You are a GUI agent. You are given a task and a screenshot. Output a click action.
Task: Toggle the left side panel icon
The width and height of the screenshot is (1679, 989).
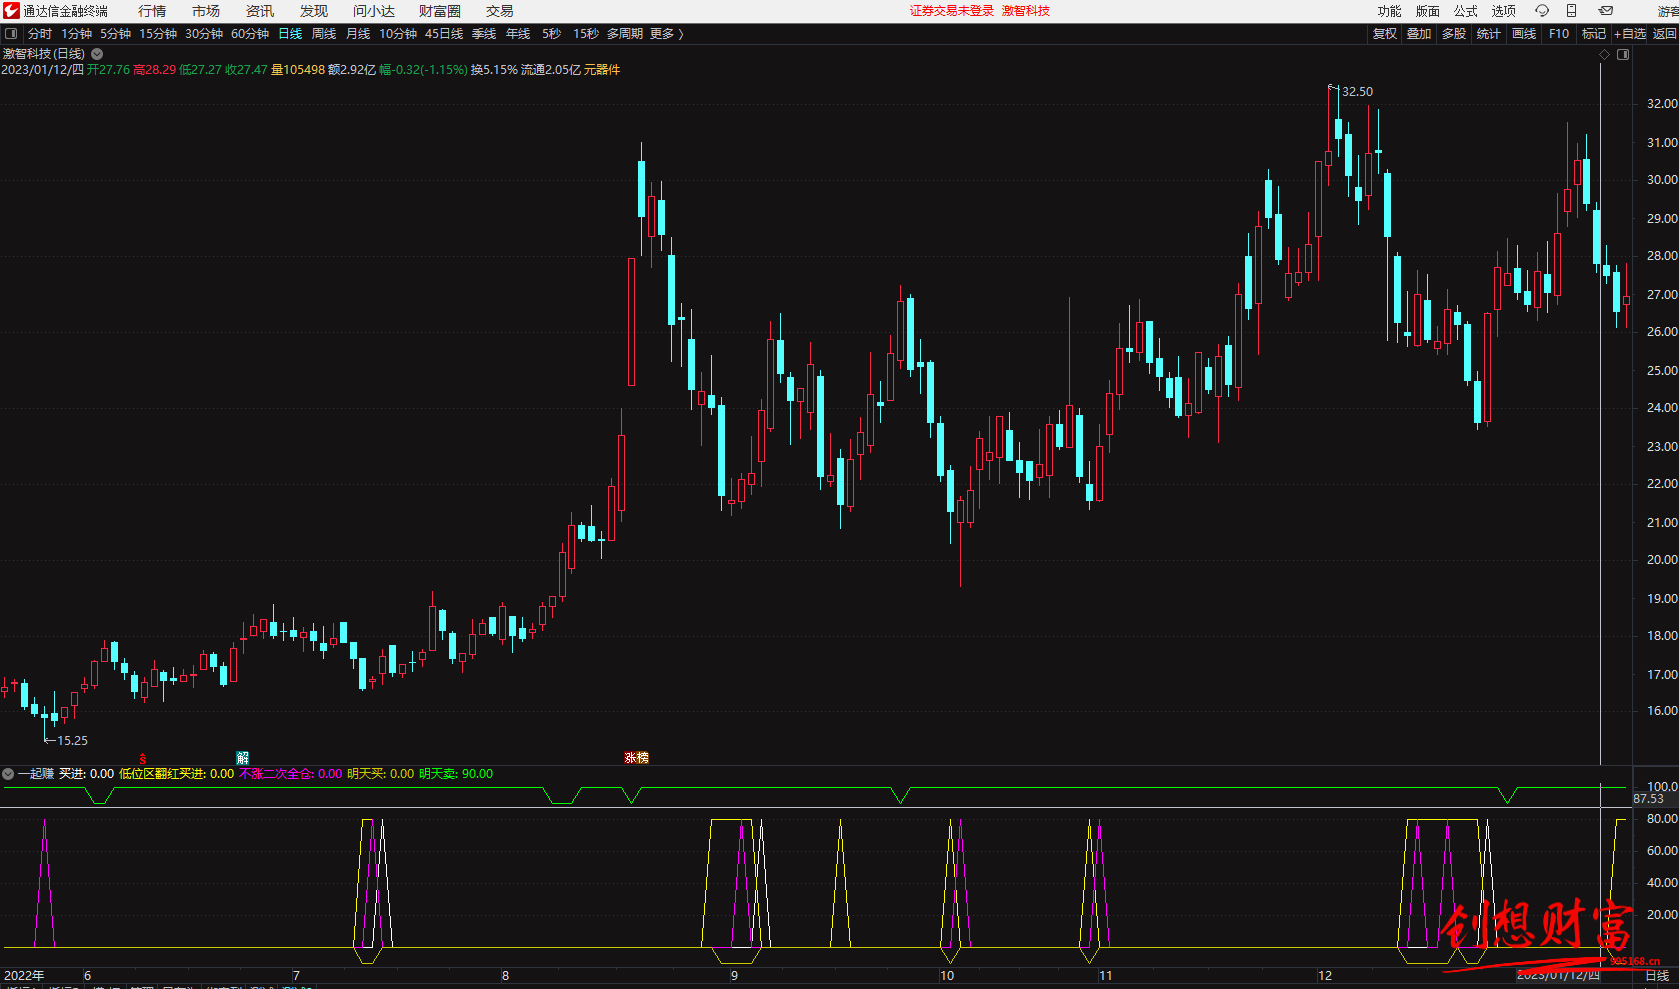pyautogui.click(x=11, y=34)
